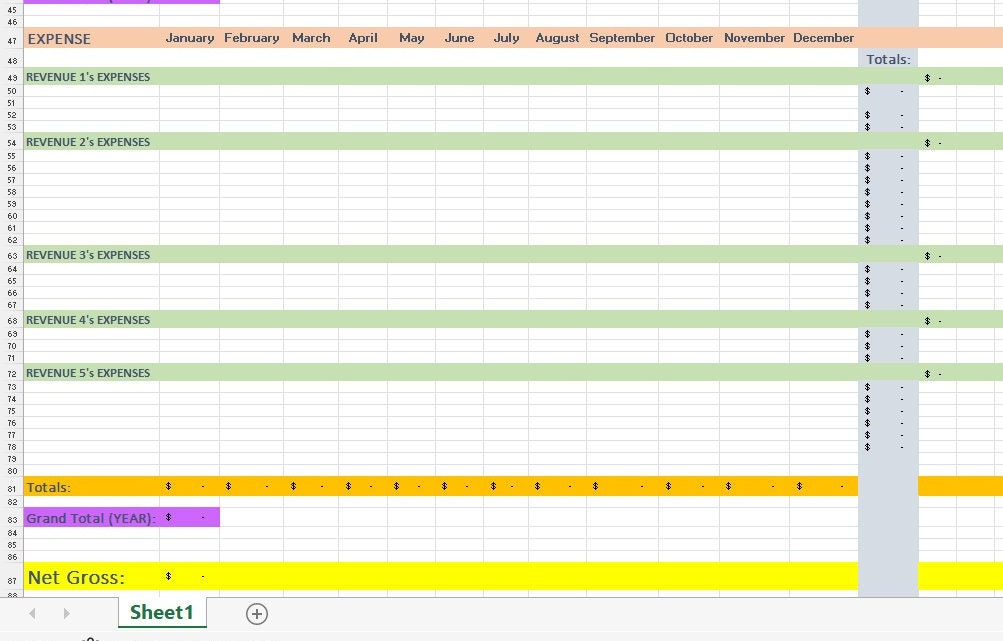1003x641 pixels.
Task: Select the January column header cell
Action: tap(189, 38)
